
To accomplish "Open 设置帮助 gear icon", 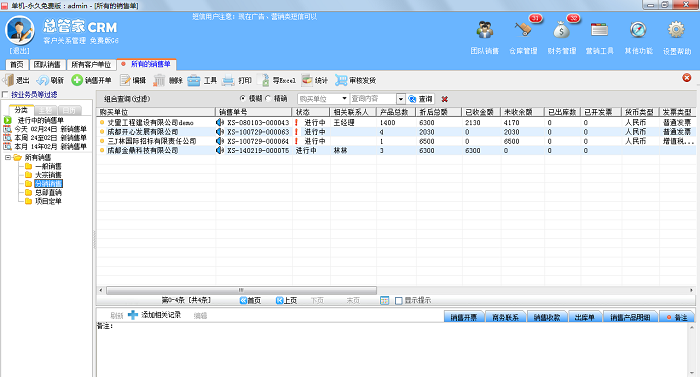I will click(676, 30).
